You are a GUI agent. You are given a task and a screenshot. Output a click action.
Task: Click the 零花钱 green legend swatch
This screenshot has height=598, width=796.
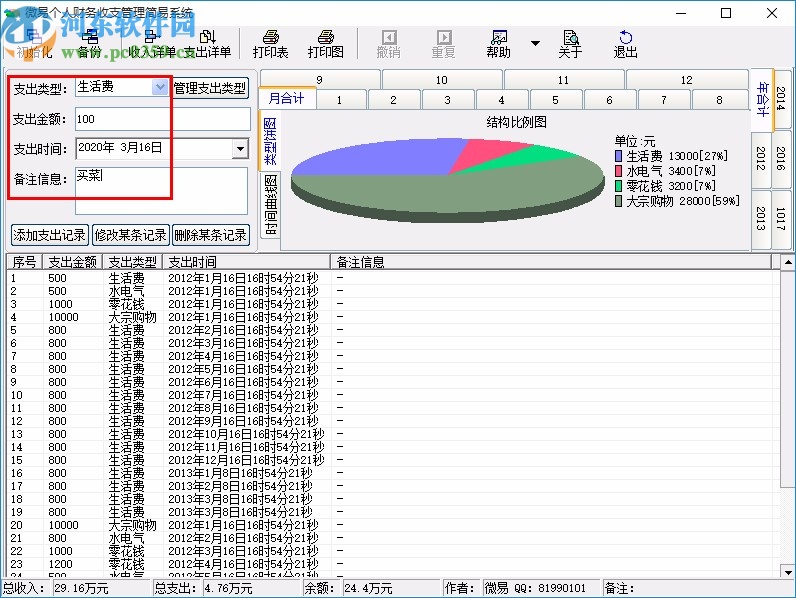618,186
